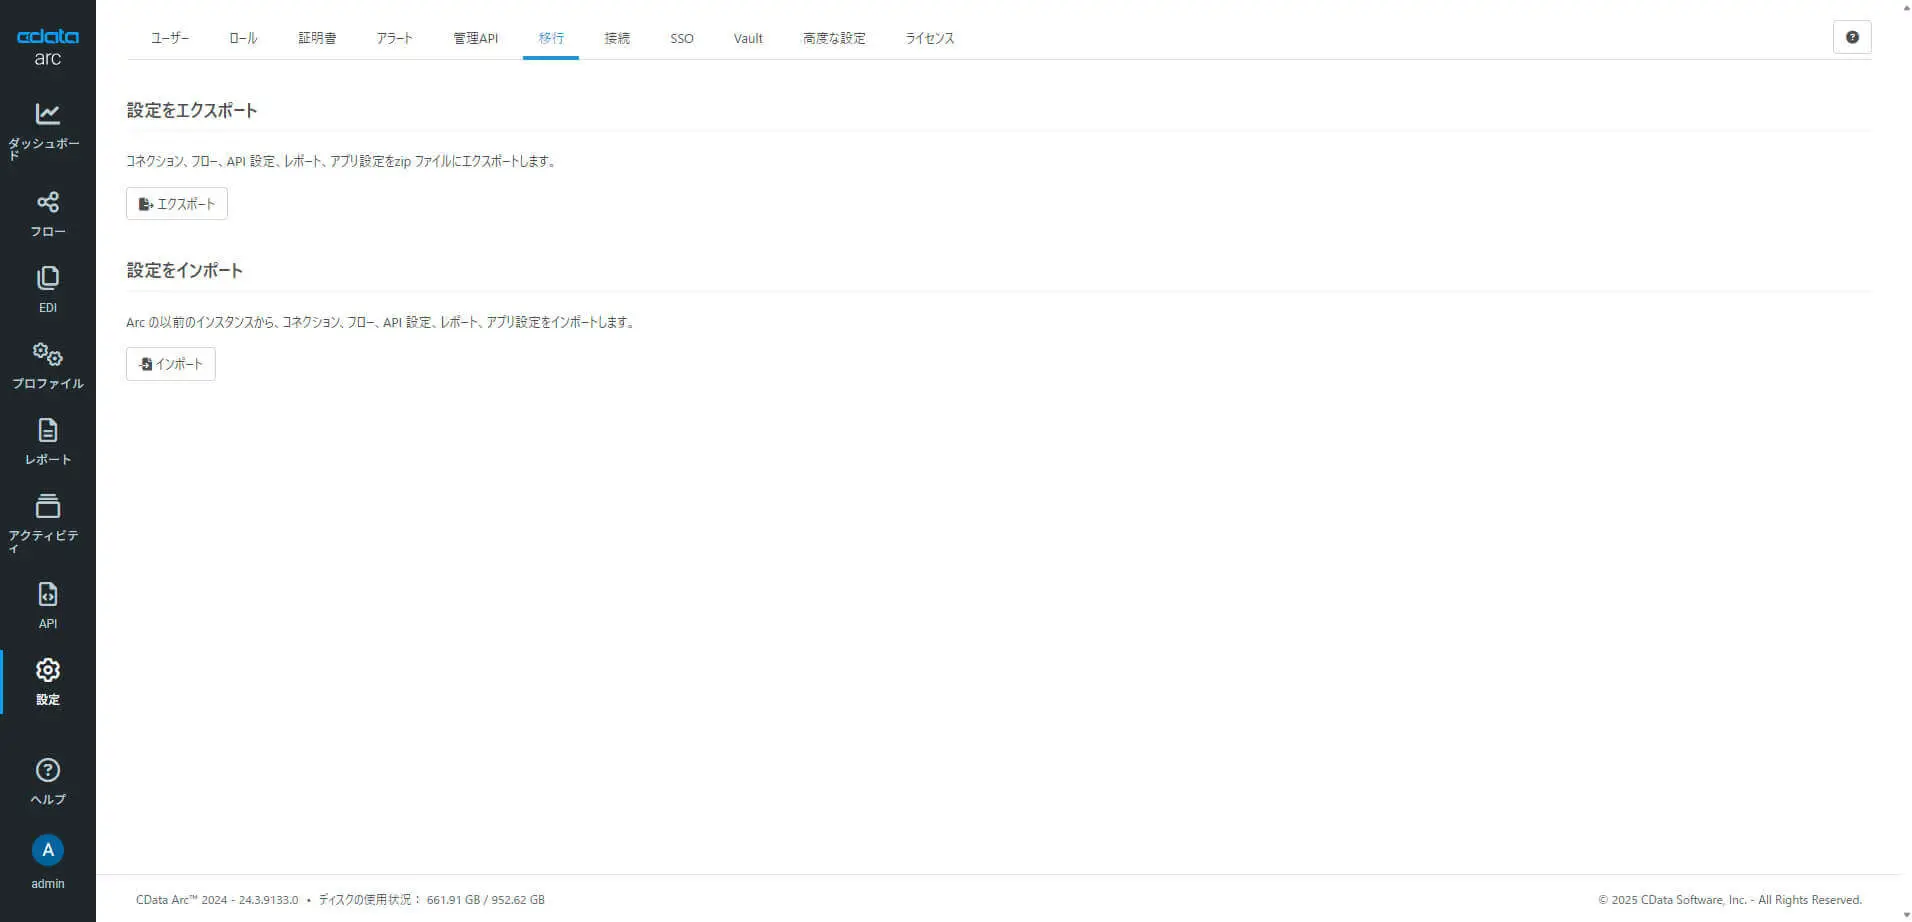Image resolution: width=1912 pixels, height=922 pixels.
Task: Click the admin user avatar
Action: [x=48, y=850]
